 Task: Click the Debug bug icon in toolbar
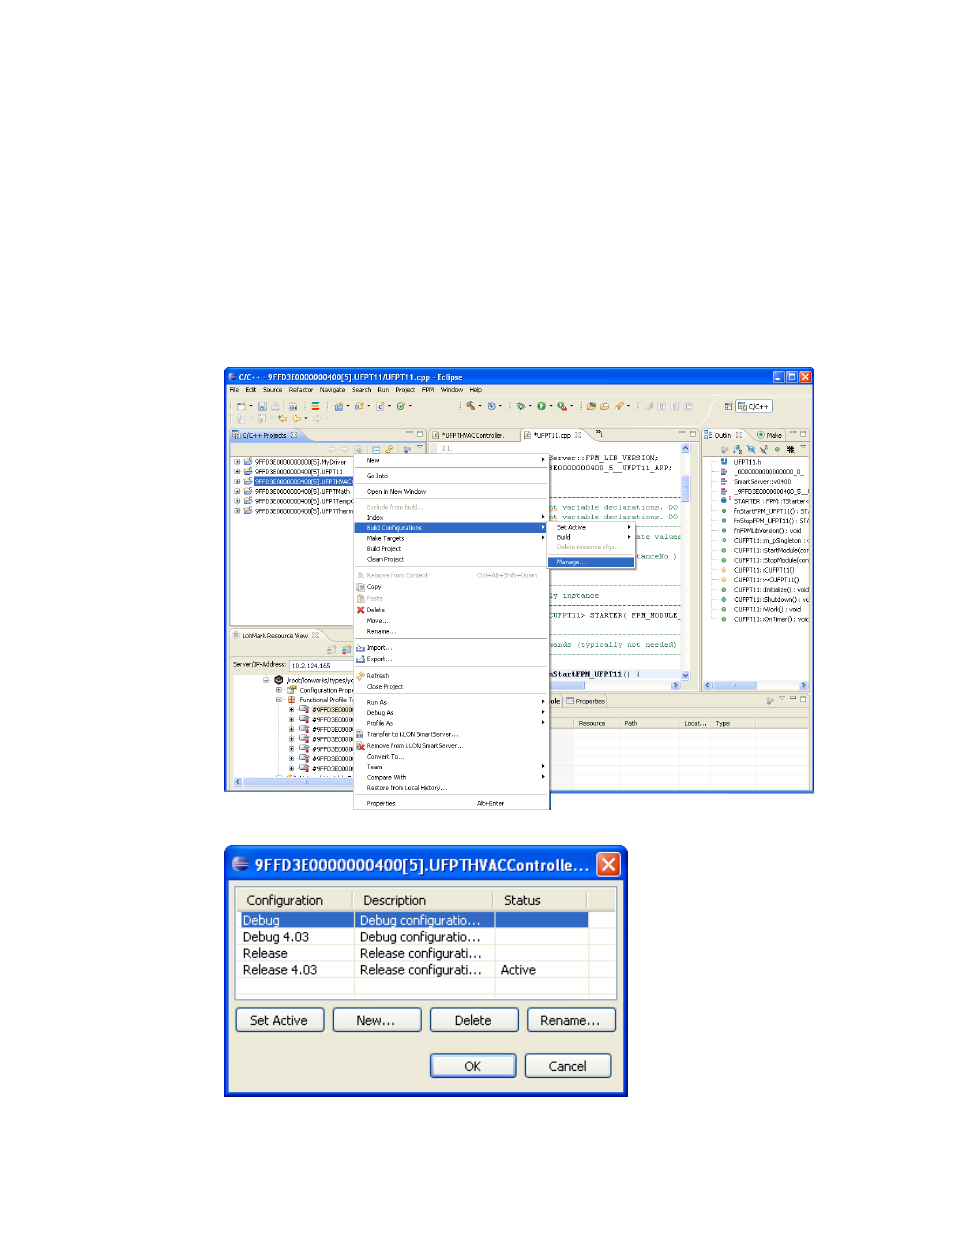tap(521, 406)
